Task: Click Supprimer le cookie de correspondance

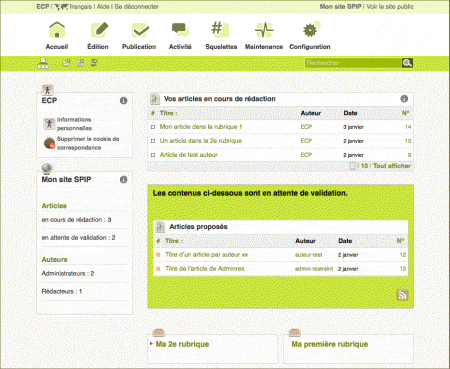Action: pos(88,143)
